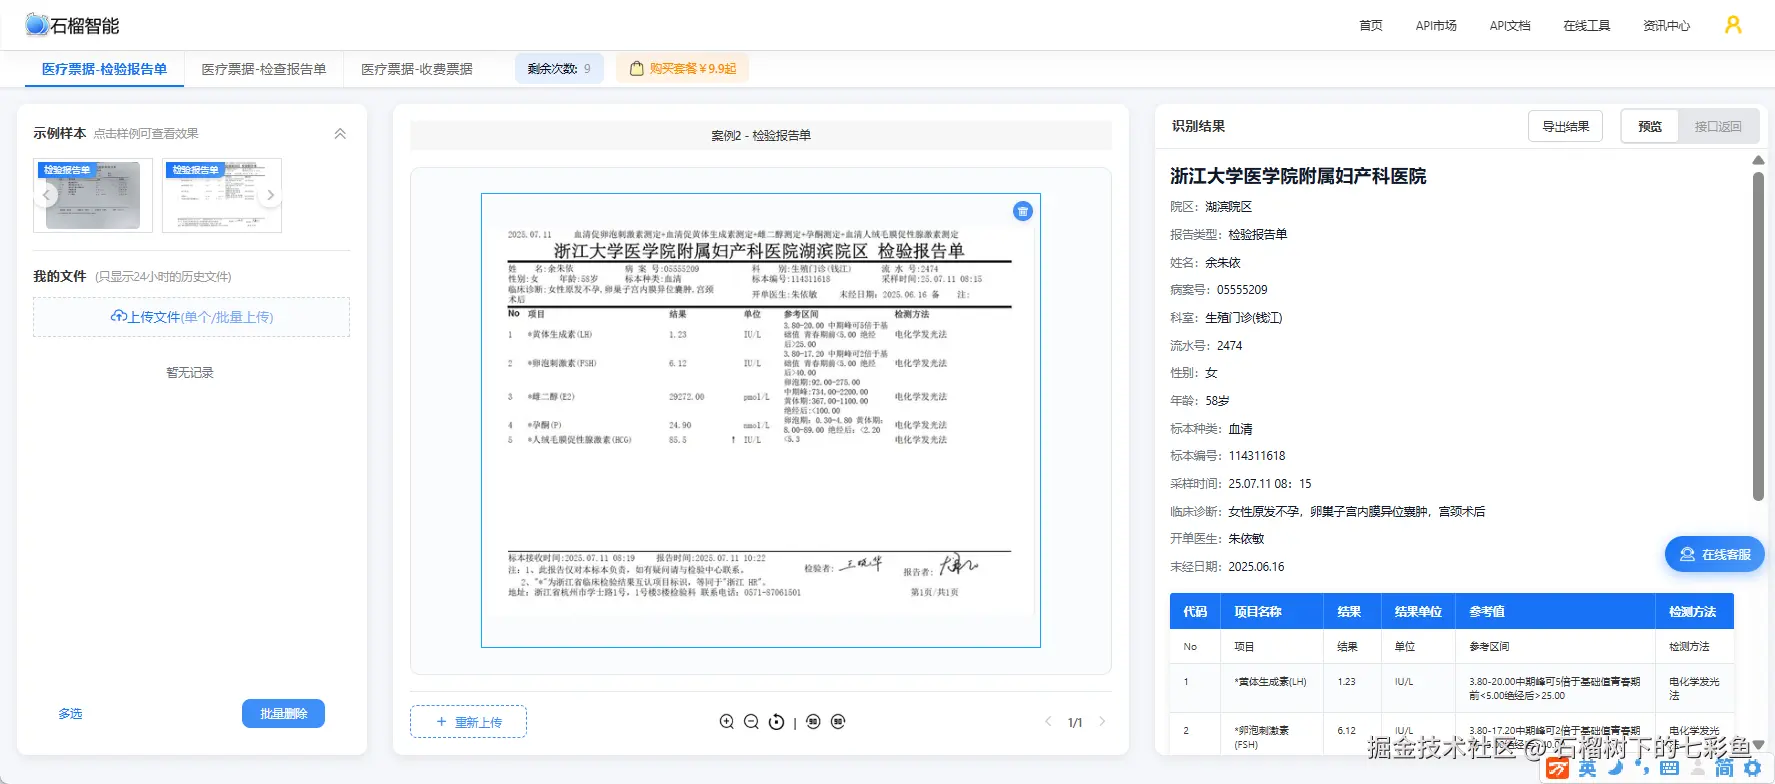Click the 石榴智能 logo icon
The width and height of the screenshot is (1775, 784).
tap(37, 25)
